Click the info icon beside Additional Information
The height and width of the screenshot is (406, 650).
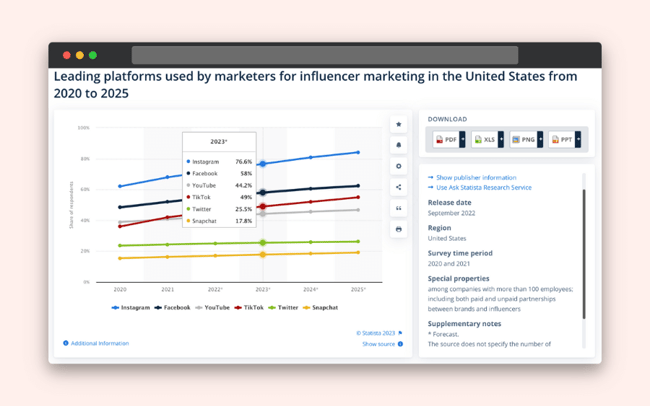coord(65,343)
